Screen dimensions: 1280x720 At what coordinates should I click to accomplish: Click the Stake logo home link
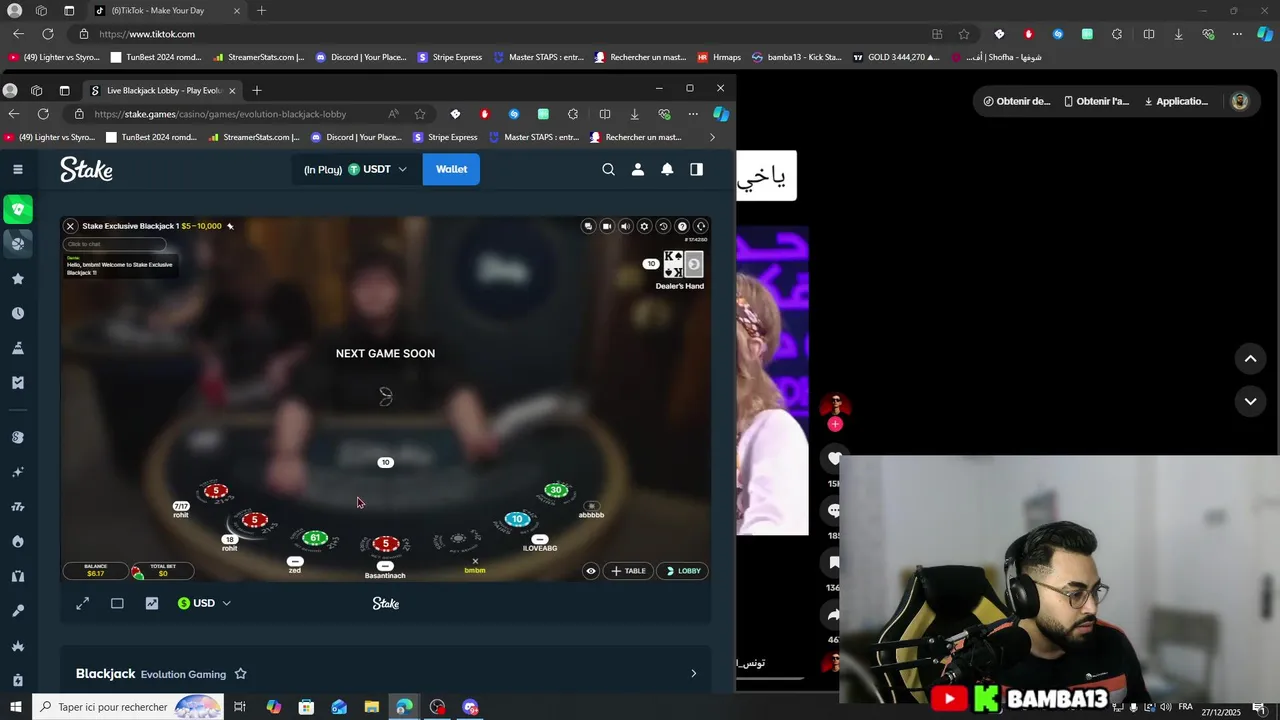86,169
